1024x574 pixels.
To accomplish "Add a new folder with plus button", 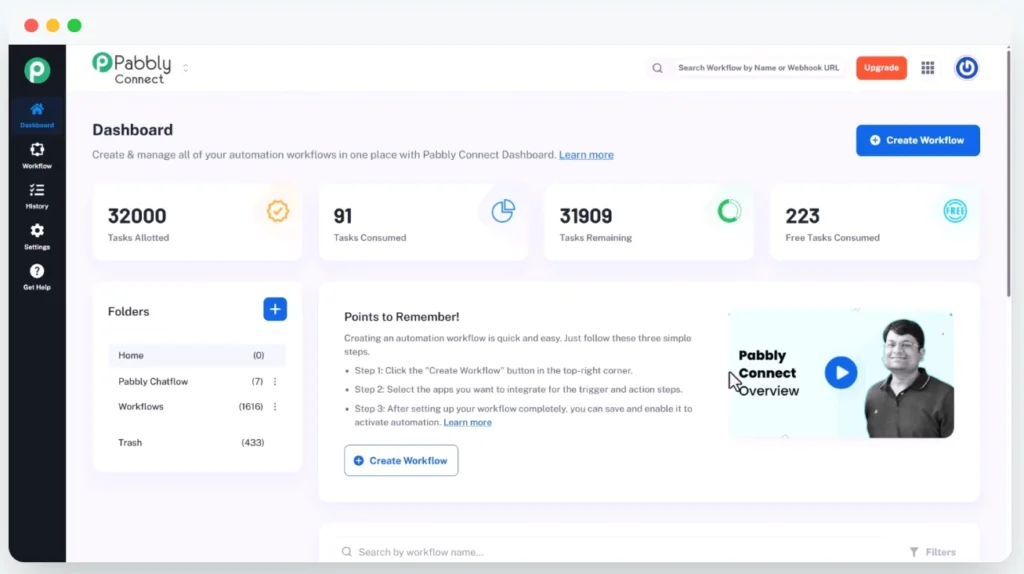I will pyautogui.click(x=275, y=309).
